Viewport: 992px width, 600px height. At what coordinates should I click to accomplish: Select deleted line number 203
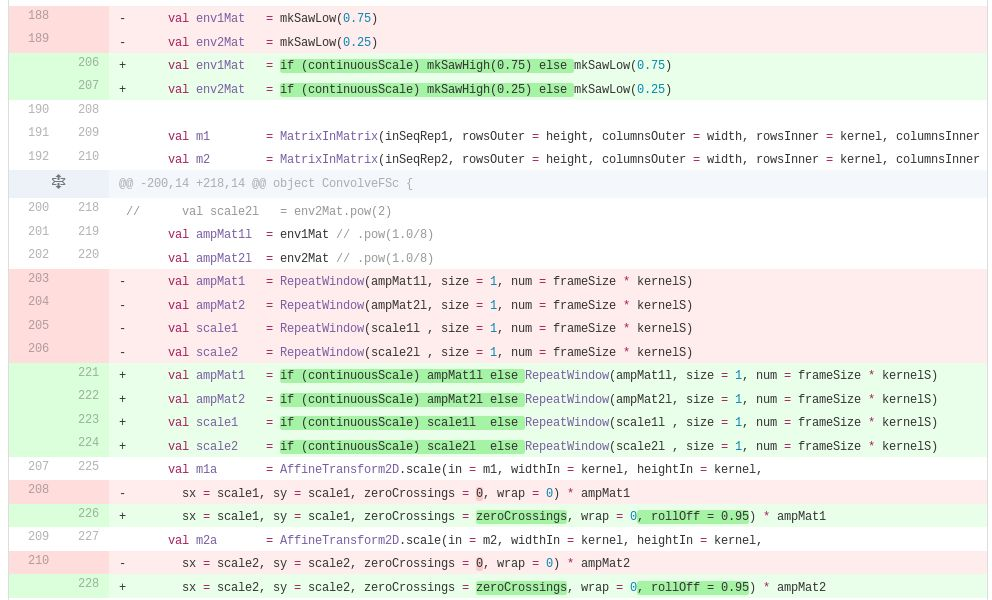pyautogui.click(x=38, y=279)
